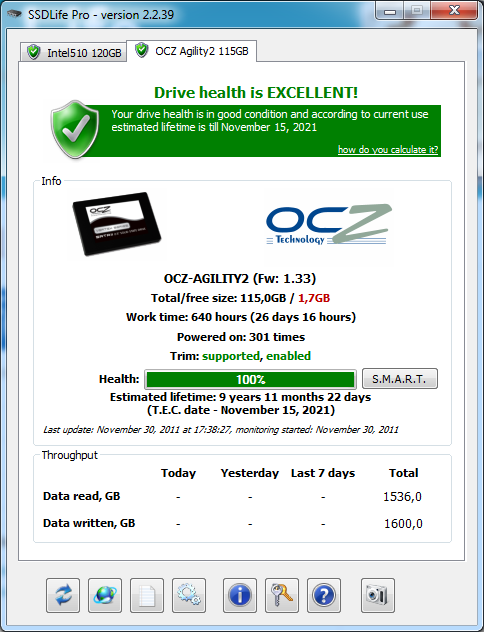Click the OCZ SSD drive picture
Image resolution: width=484 pixels, height=632 pixels.
[x=117, y=224]
